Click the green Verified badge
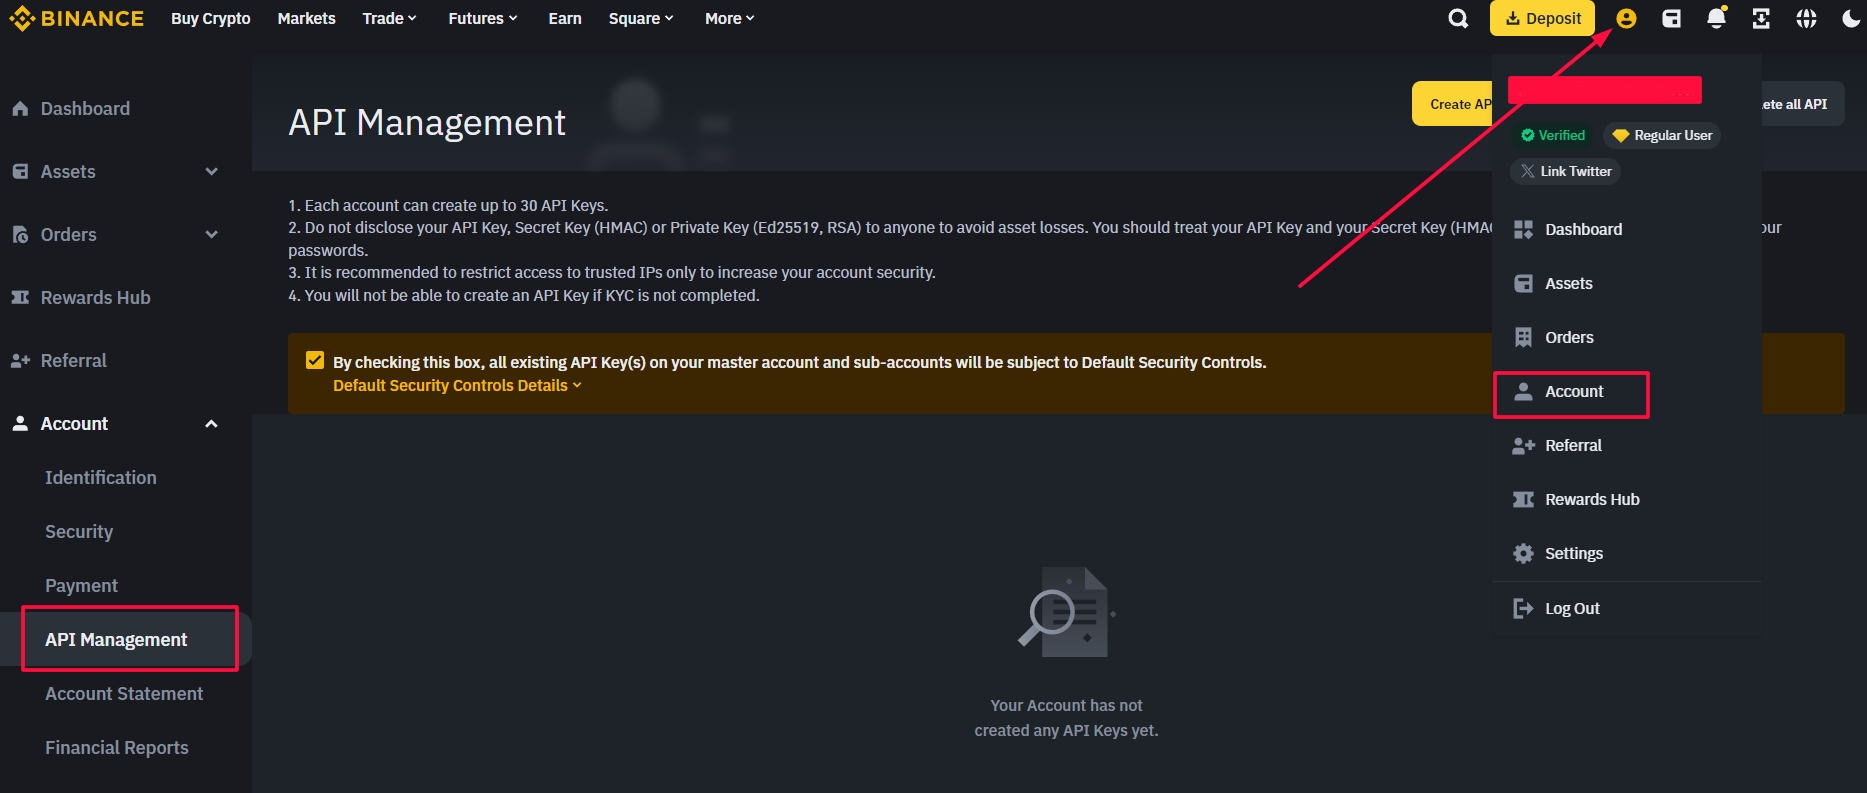1867x793 pixels. click(x=1553, y=135)
